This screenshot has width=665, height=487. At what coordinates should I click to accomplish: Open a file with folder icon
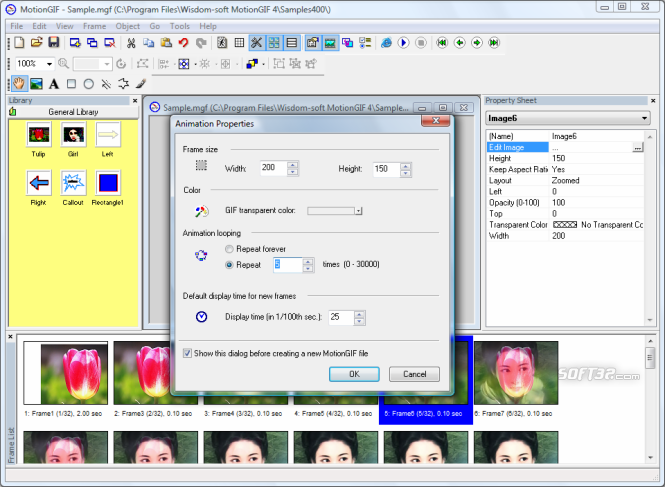point(36,42)
